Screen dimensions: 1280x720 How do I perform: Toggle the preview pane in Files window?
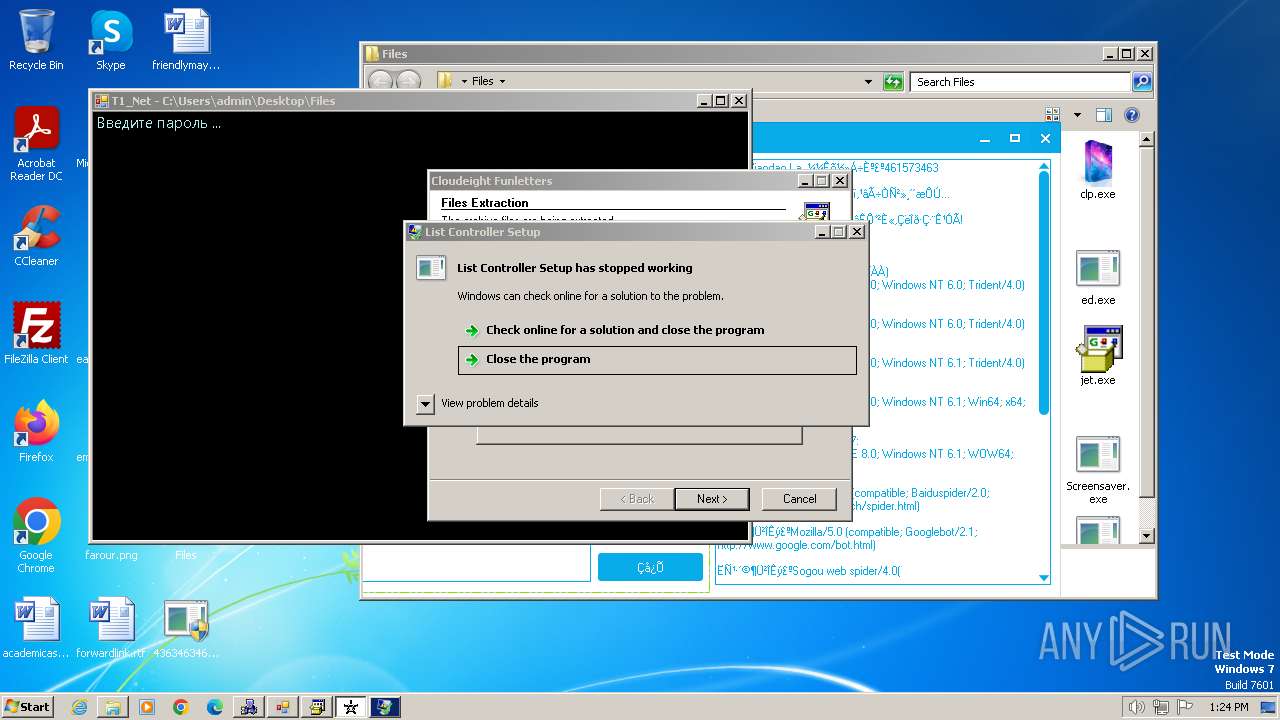coord(1103,115)
